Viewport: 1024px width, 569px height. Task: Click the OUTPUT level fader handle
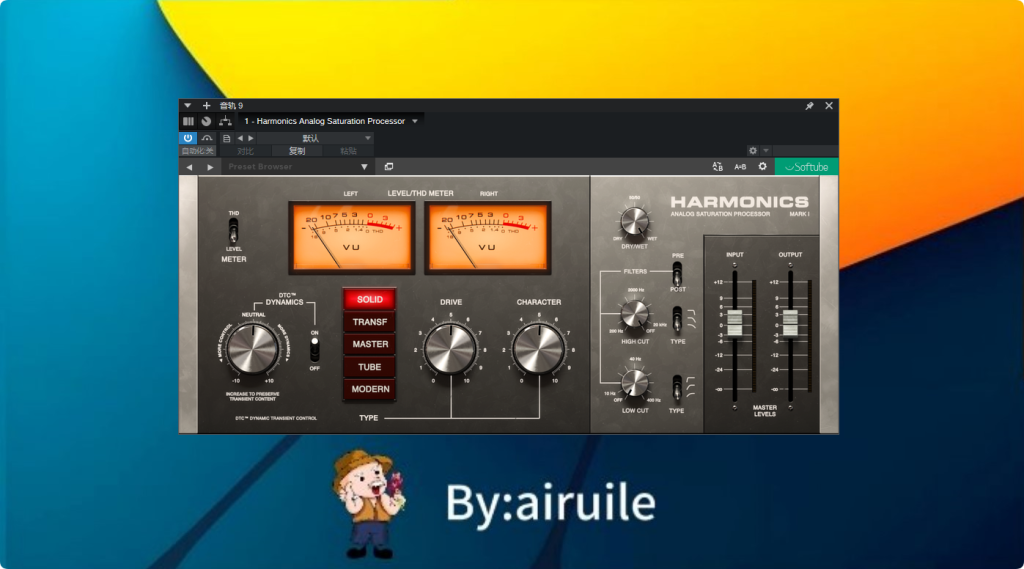pyautogui.click(x=790, y=323)
